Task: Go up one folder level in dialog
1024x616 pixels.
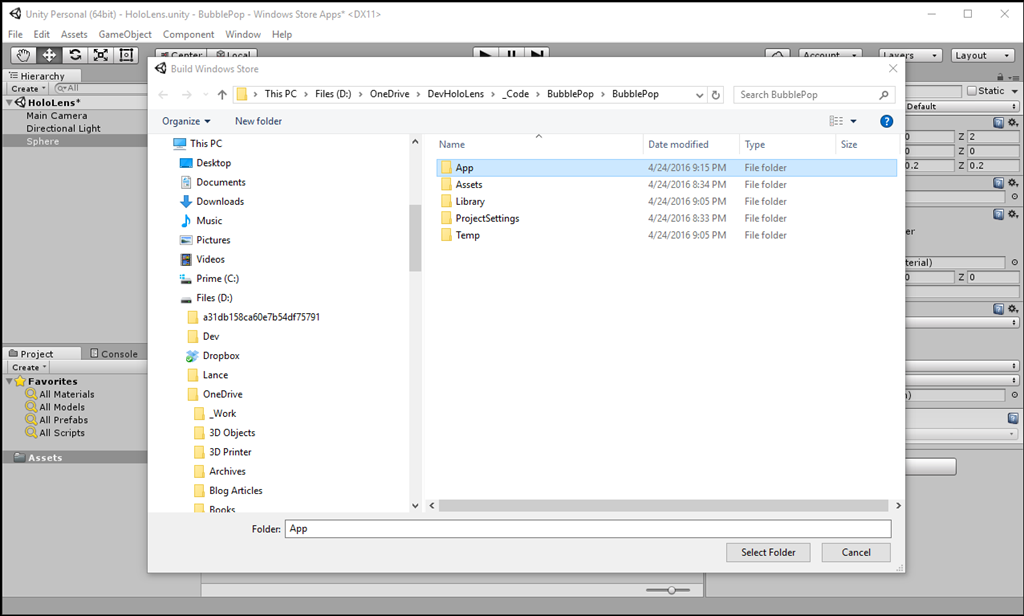Action: 222,95
